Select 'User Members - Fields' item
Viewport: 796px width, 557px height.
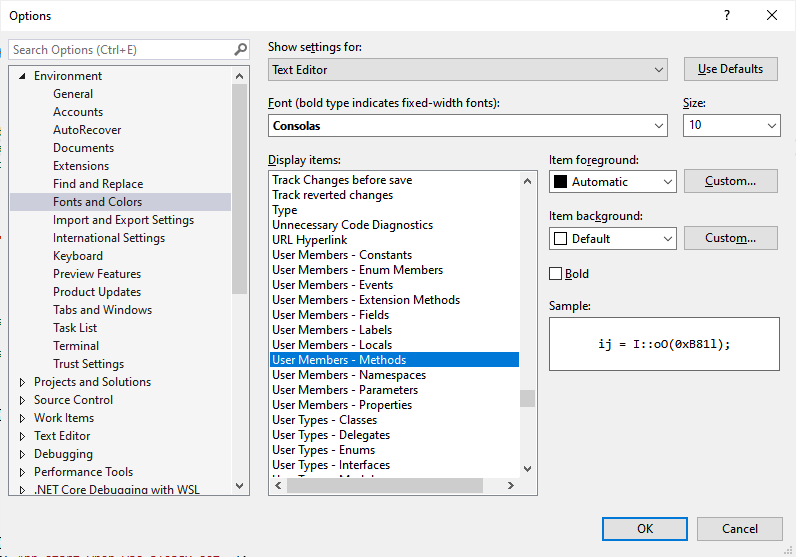394,315
